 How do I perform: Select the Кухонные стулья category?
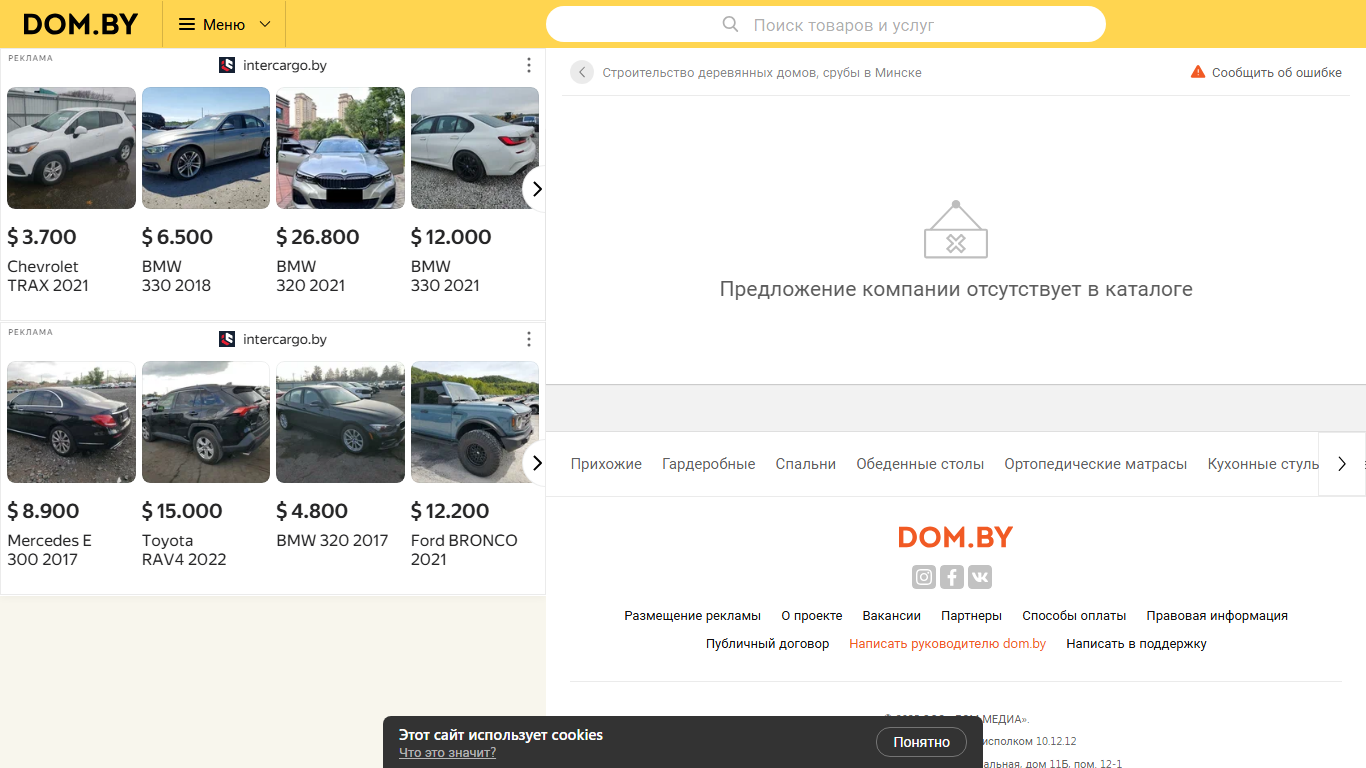pyautogui.click(x=1263, y=464)
